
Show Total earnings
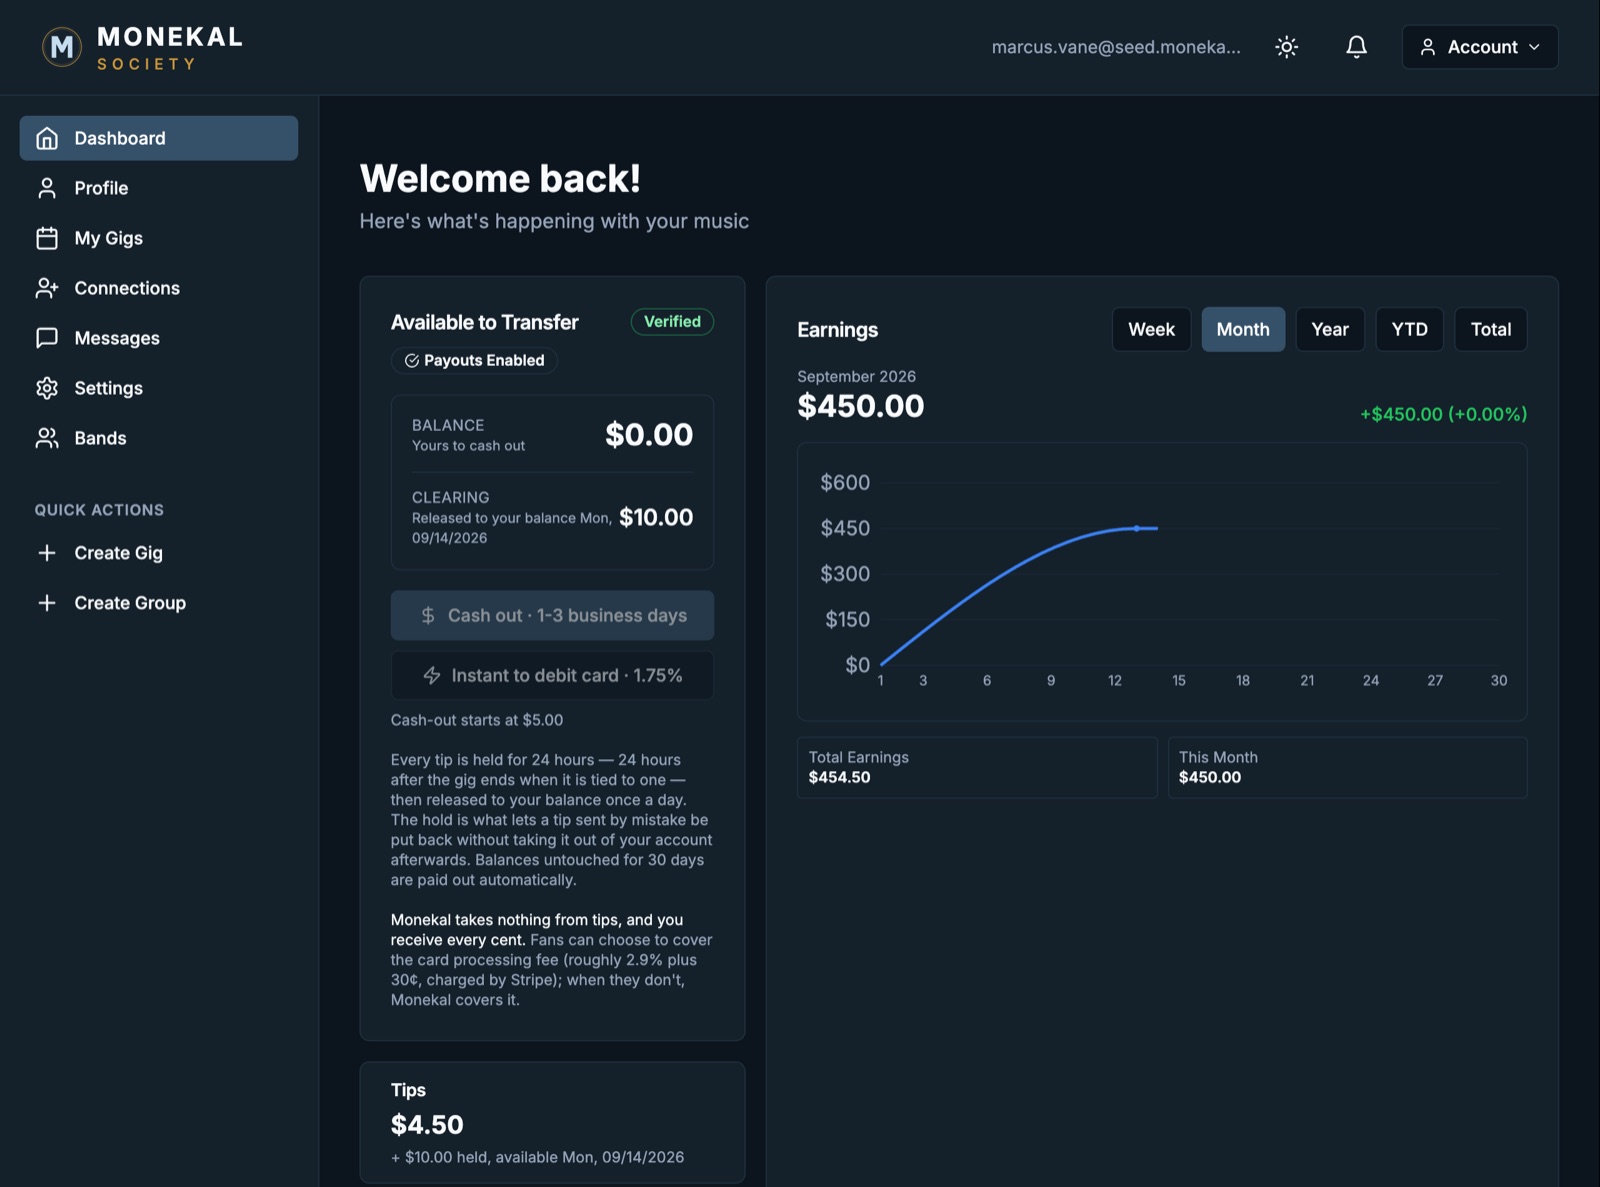[x=1490, y=329]
